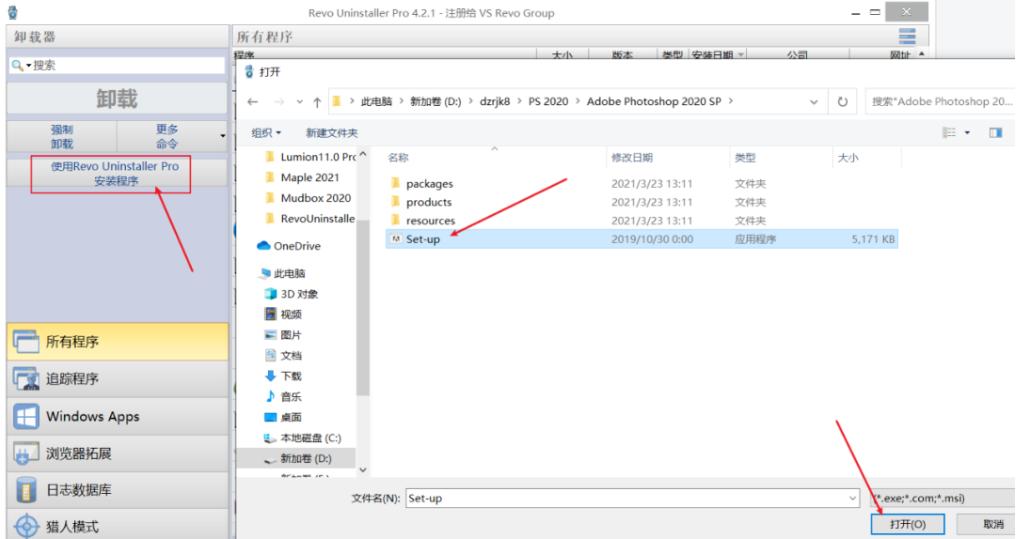Toggle the preview pane icon

[x=996, y=133]
